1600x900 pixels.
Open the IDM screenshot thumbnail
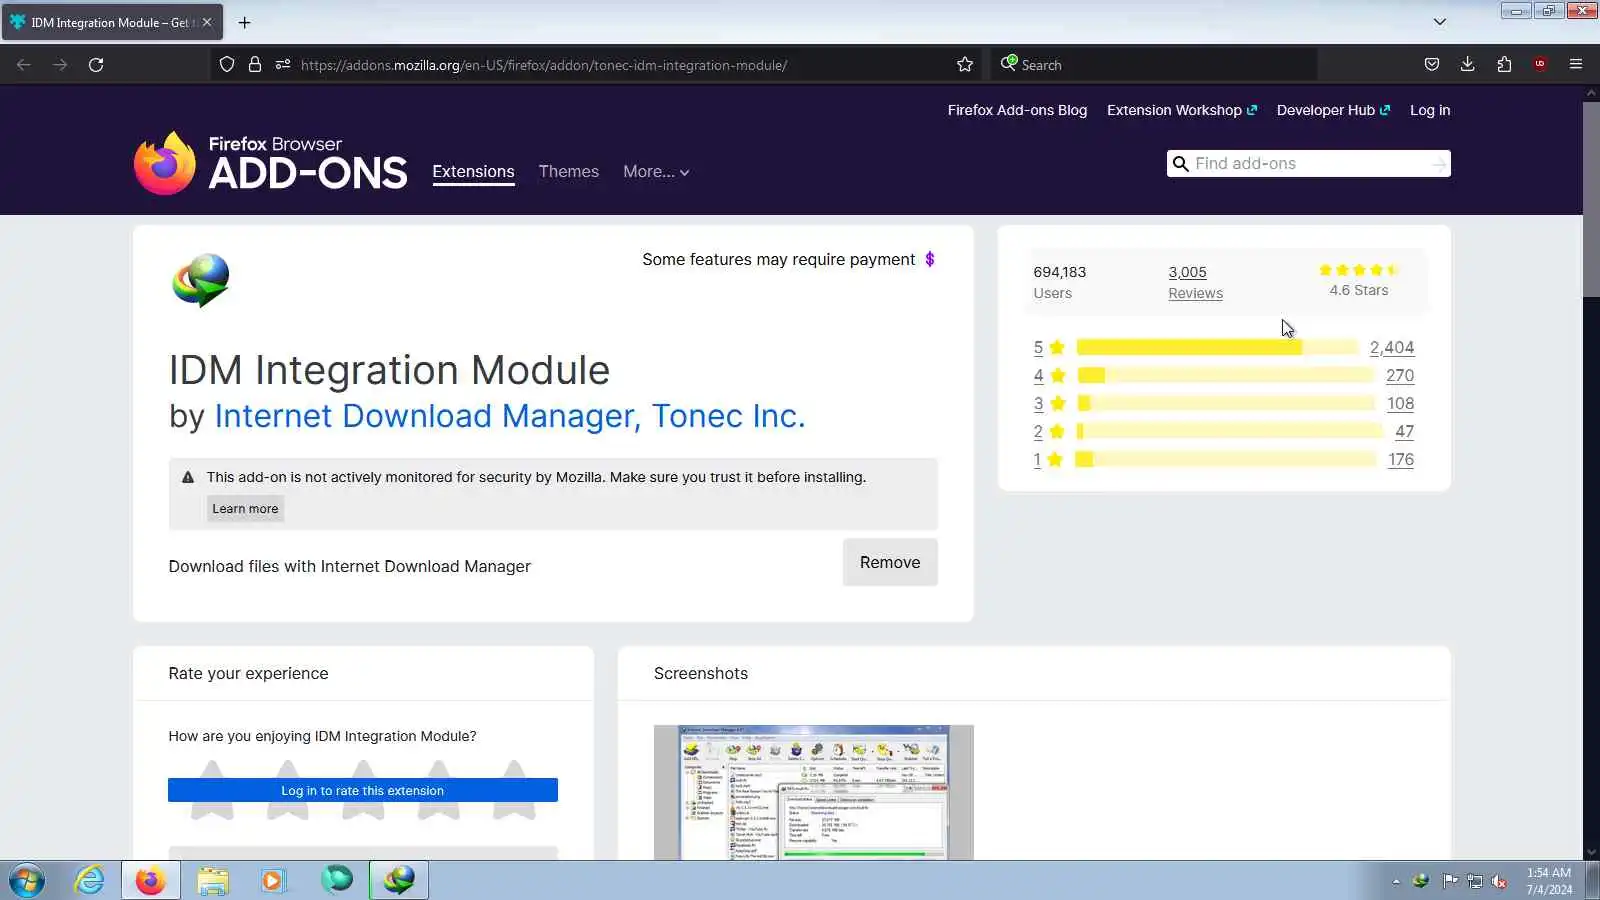coord(814,793)
